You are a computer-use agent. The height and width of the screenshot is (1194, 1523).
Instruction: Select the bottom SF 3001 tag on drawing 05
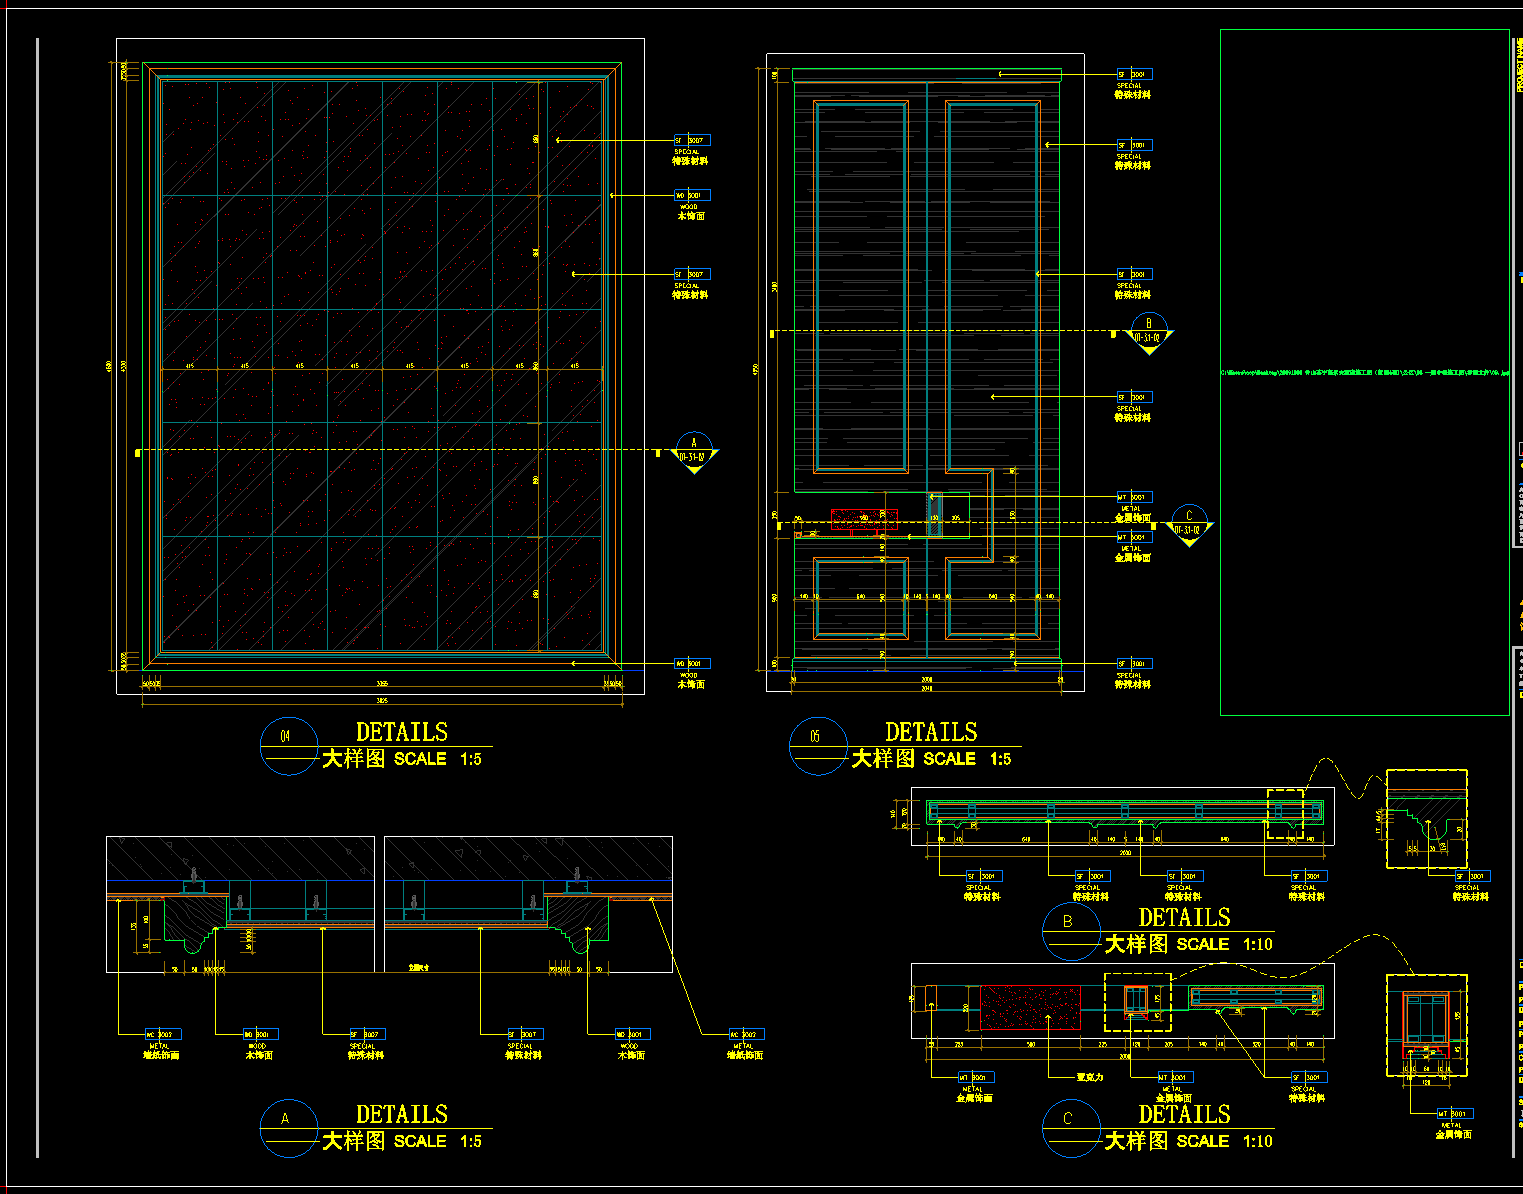[x=1134, y=663]
